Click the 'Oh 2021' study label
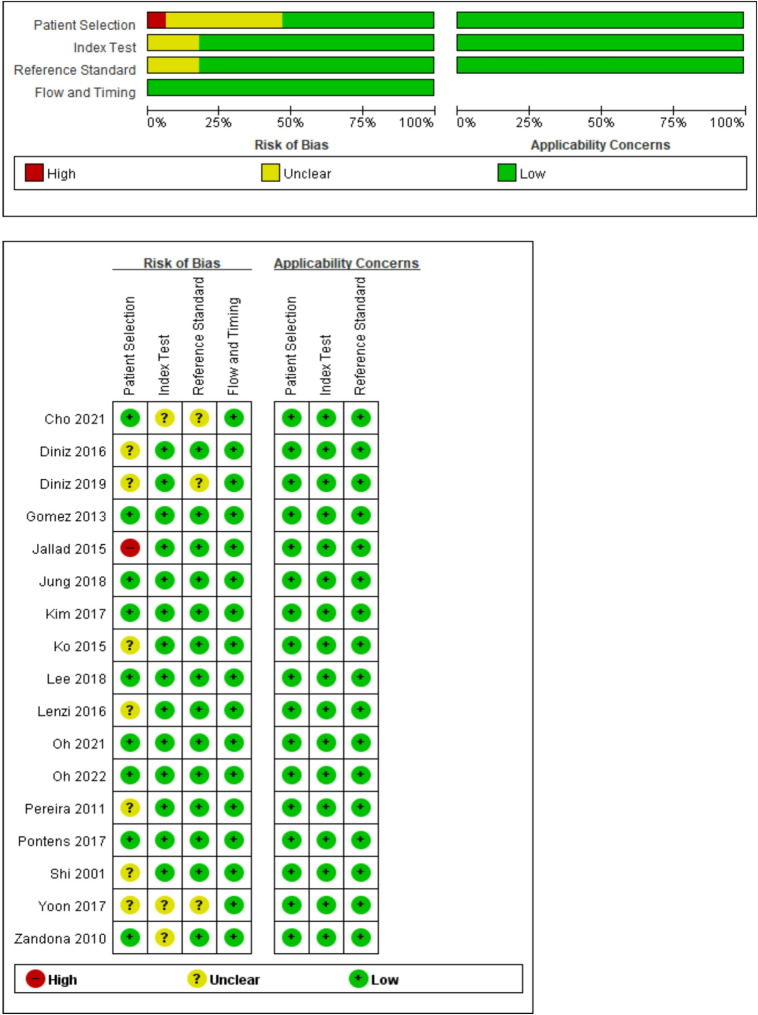 click(79, 744)
